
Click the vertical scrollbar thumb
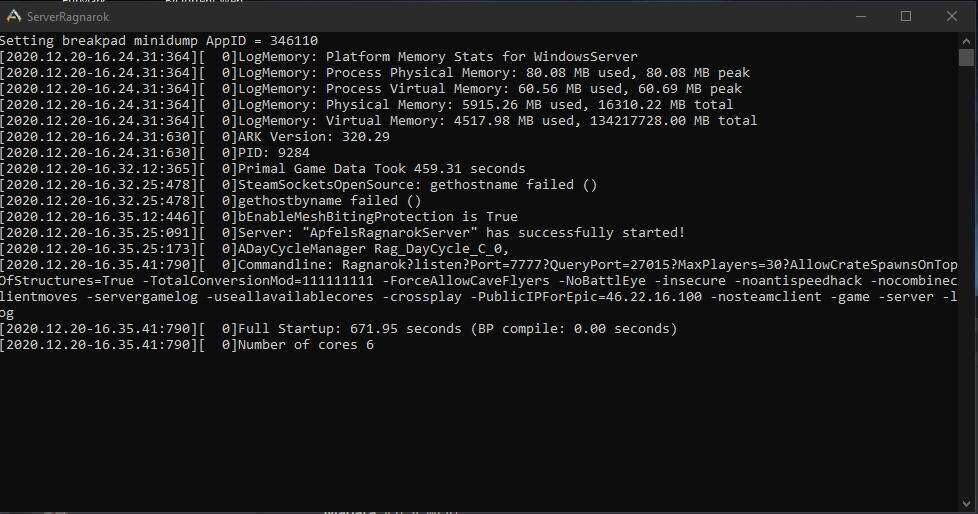pos(966,57)
